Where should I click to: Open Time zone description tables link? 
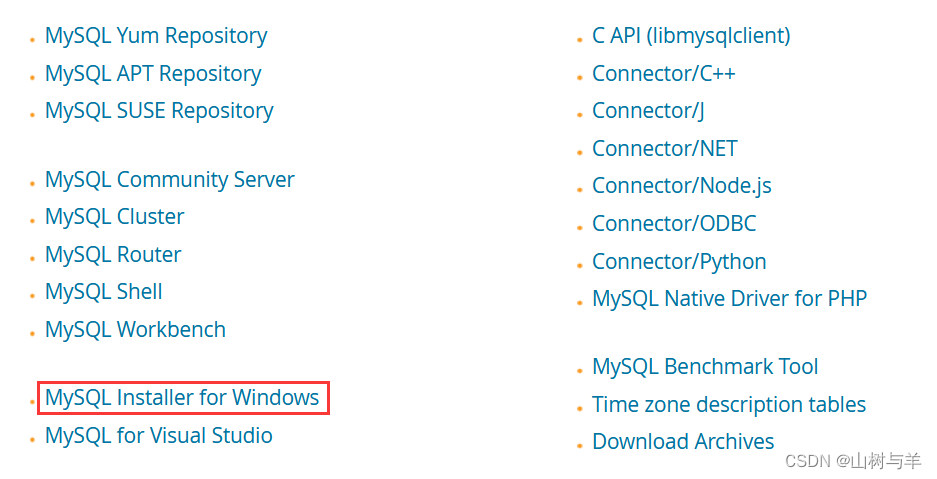729,404
